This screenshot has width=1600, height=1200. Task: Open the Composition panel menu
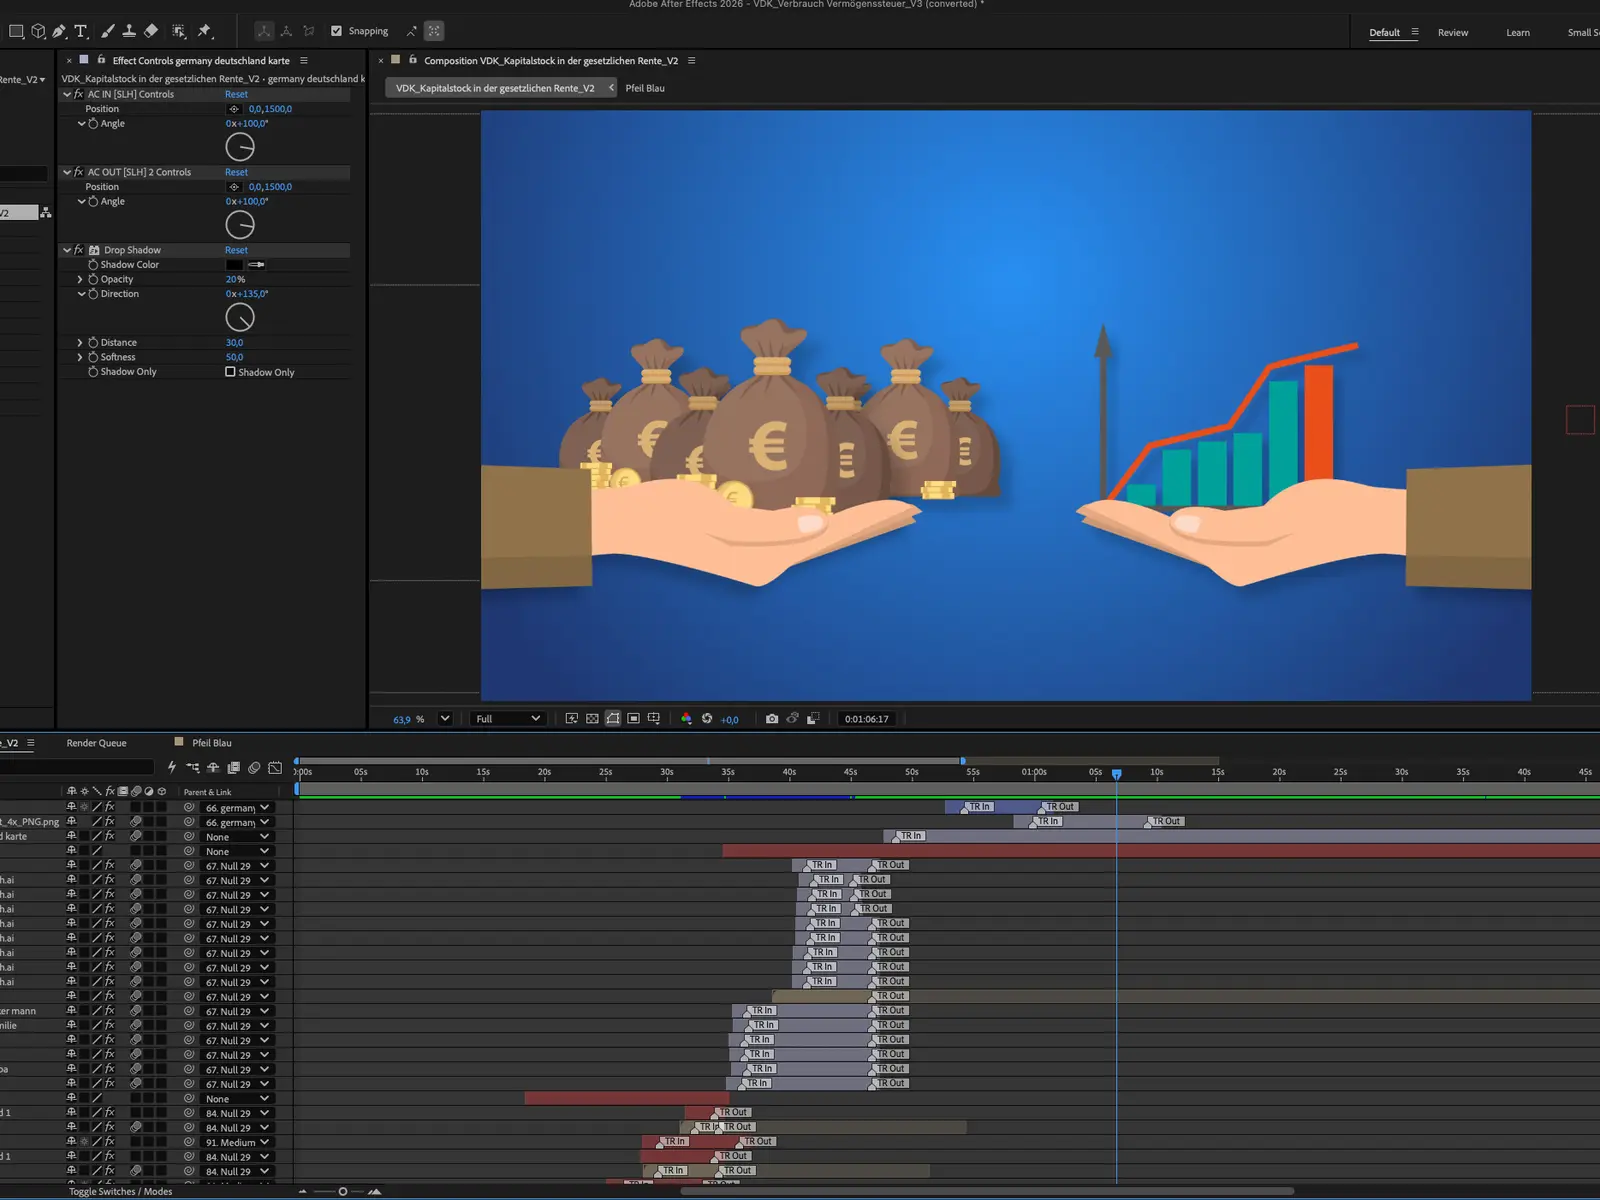point(691,61)
